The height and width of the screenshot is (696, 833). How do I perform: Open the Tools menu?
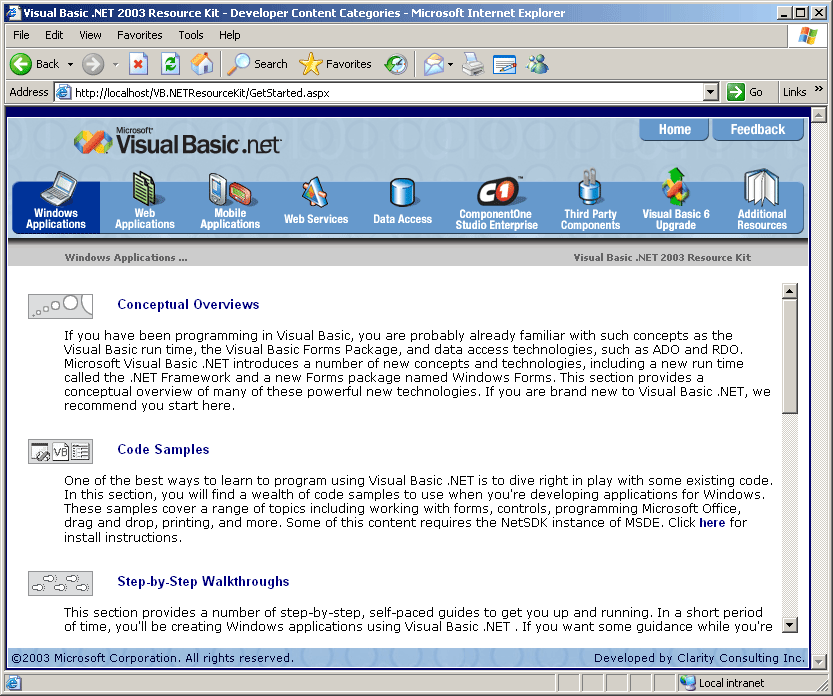(191, 35)
